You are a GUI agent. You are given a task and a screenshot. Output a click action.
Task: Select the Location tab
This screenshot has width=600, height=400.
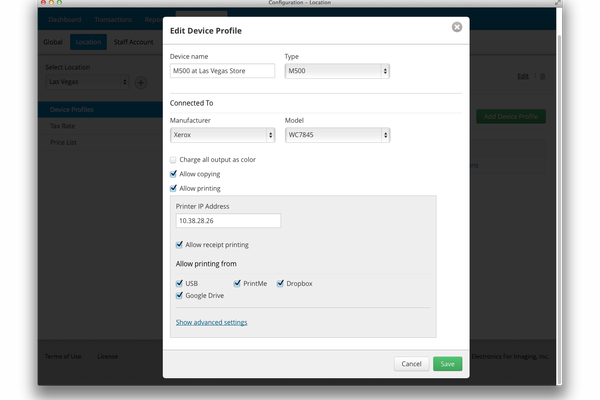point(88,42)
